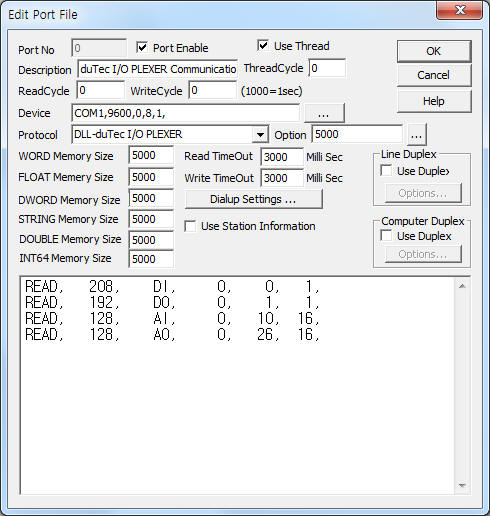Click the scroll up arrow in script list

click(x=462, y=286)
